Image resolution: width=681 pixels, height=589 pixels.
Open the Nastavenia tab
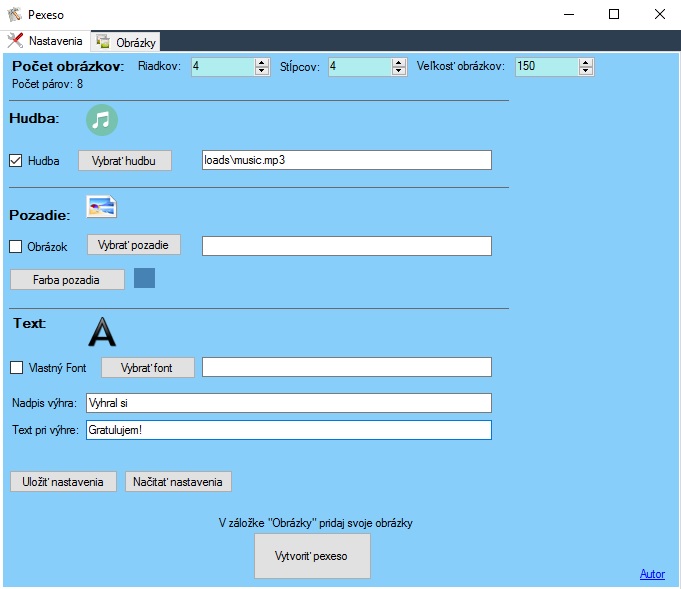pyautogui.click(x=45, y=41)
